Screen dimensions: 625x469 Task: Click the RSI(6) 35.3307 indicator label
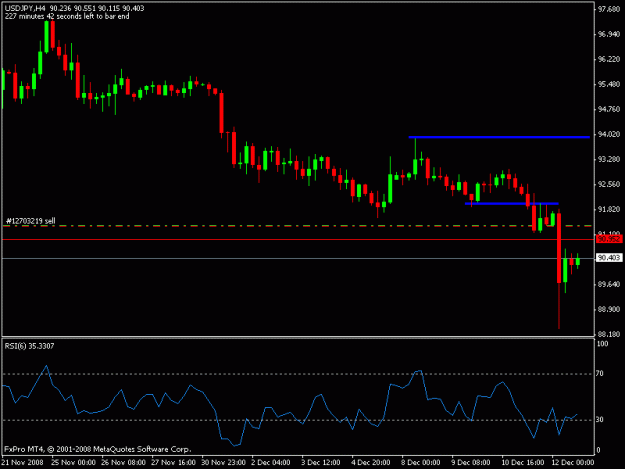point(29,346)
